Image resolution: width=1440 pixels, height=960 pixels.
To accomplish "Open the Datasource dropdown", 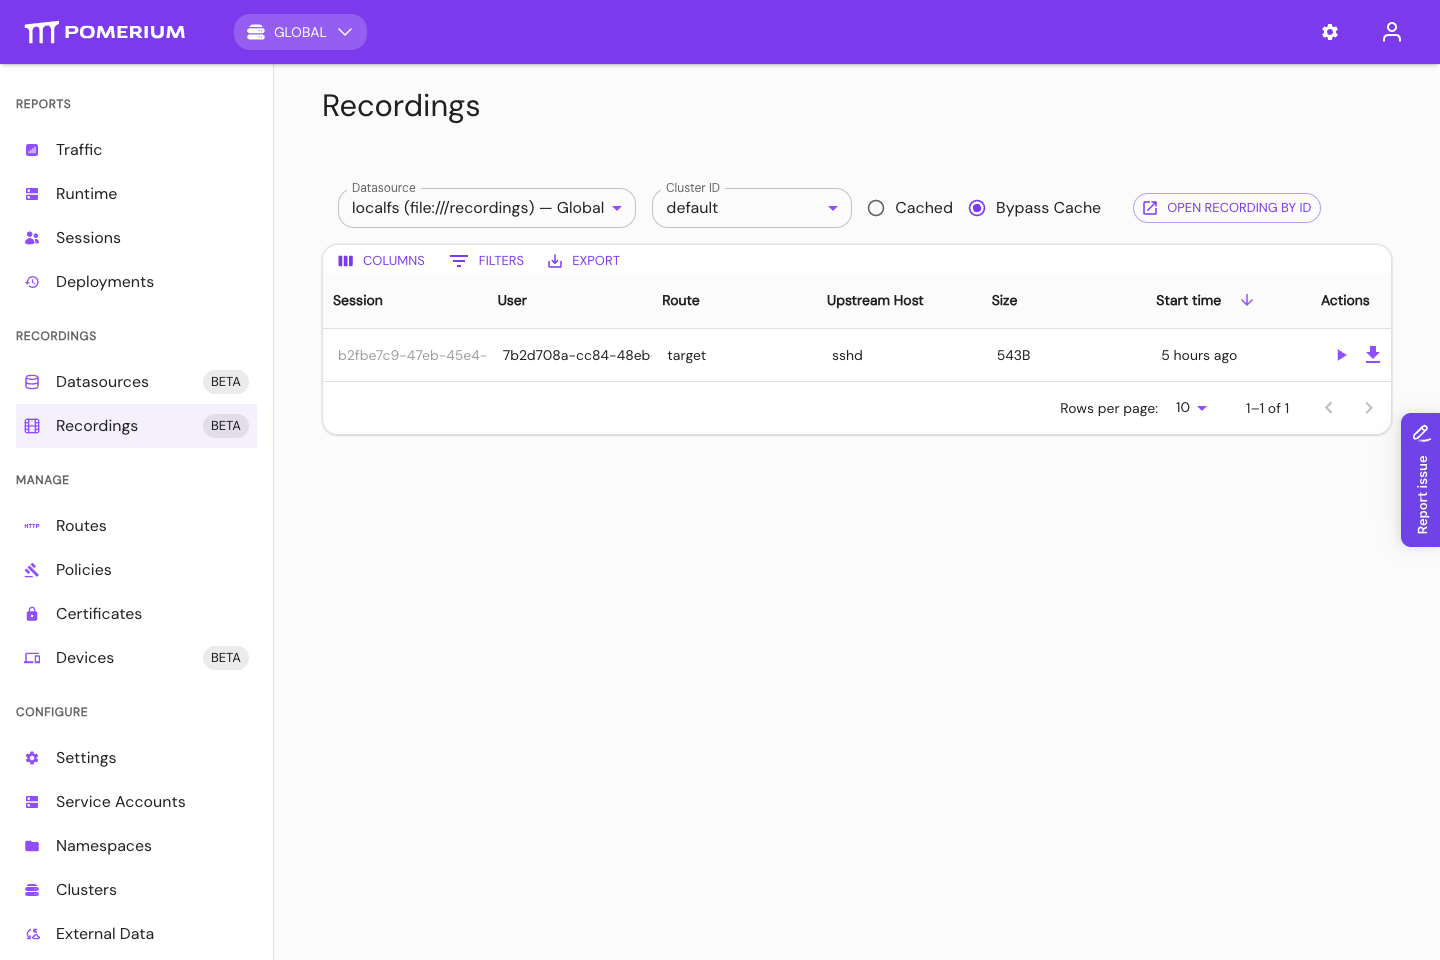I will (487, 208).
